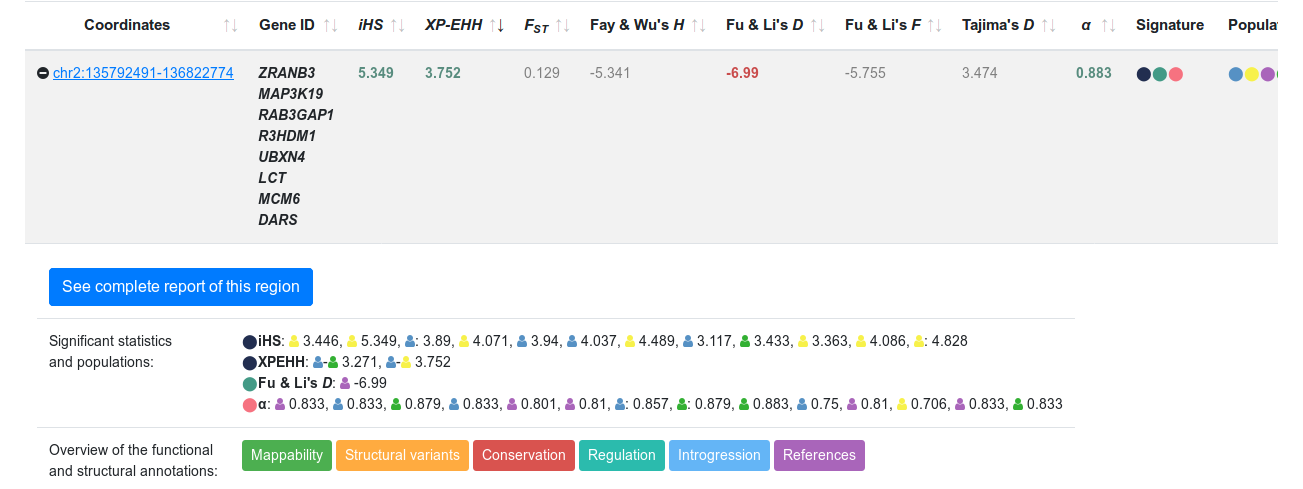The height and width of the screenshot is (489, 1303).
Task: Sort table by XP-EHH column arrows
Action: click(x=496, y=25)
